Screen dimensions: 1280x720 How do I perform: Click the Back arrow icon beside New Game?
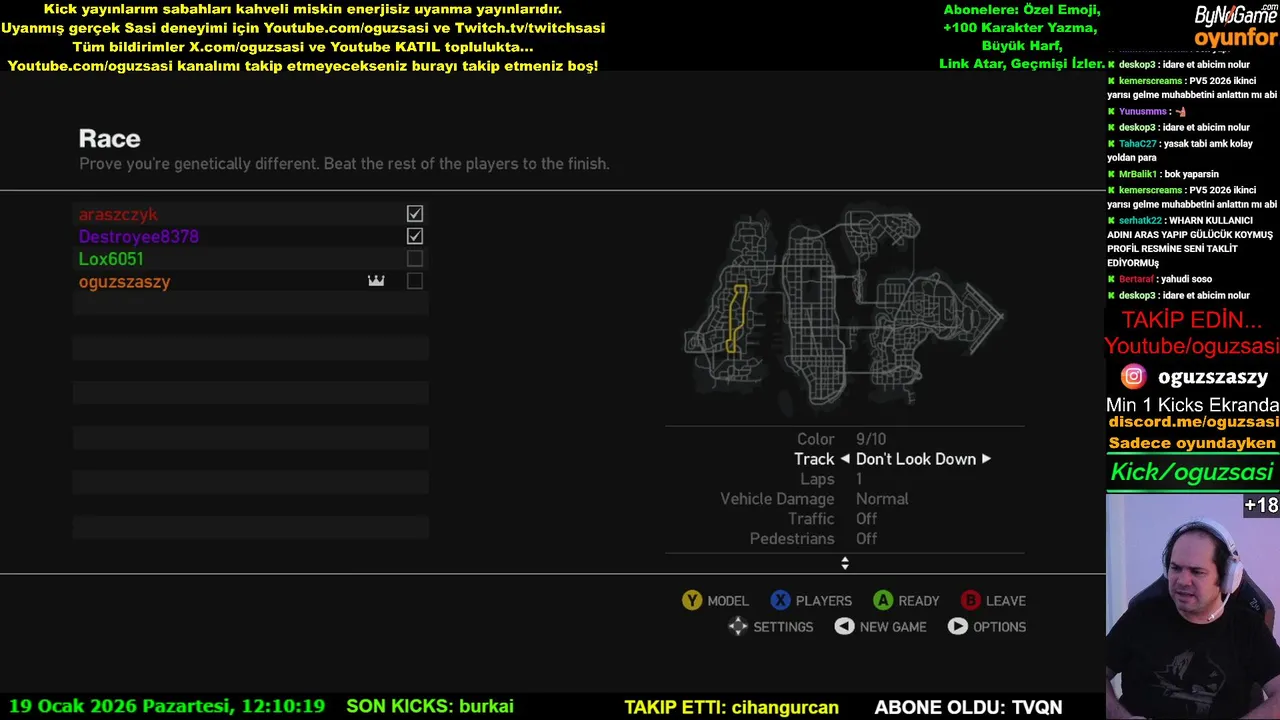pos(844,626)
